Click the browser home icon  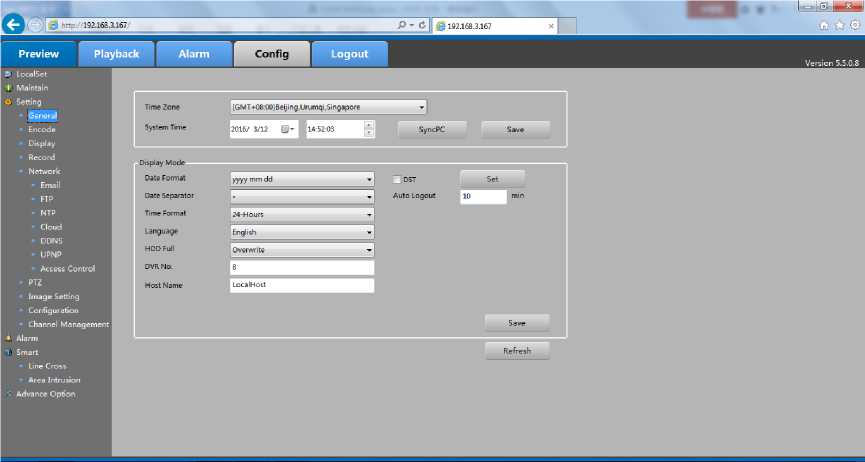click(823, 24)
